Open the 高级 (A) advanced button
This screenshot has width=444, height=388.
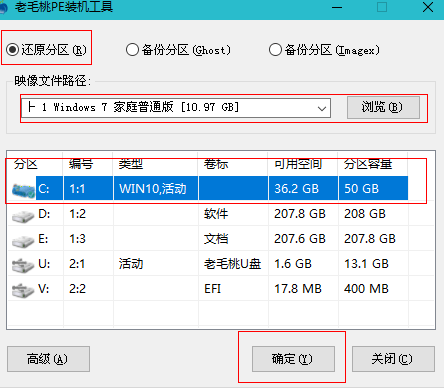[x=48, y=359]
